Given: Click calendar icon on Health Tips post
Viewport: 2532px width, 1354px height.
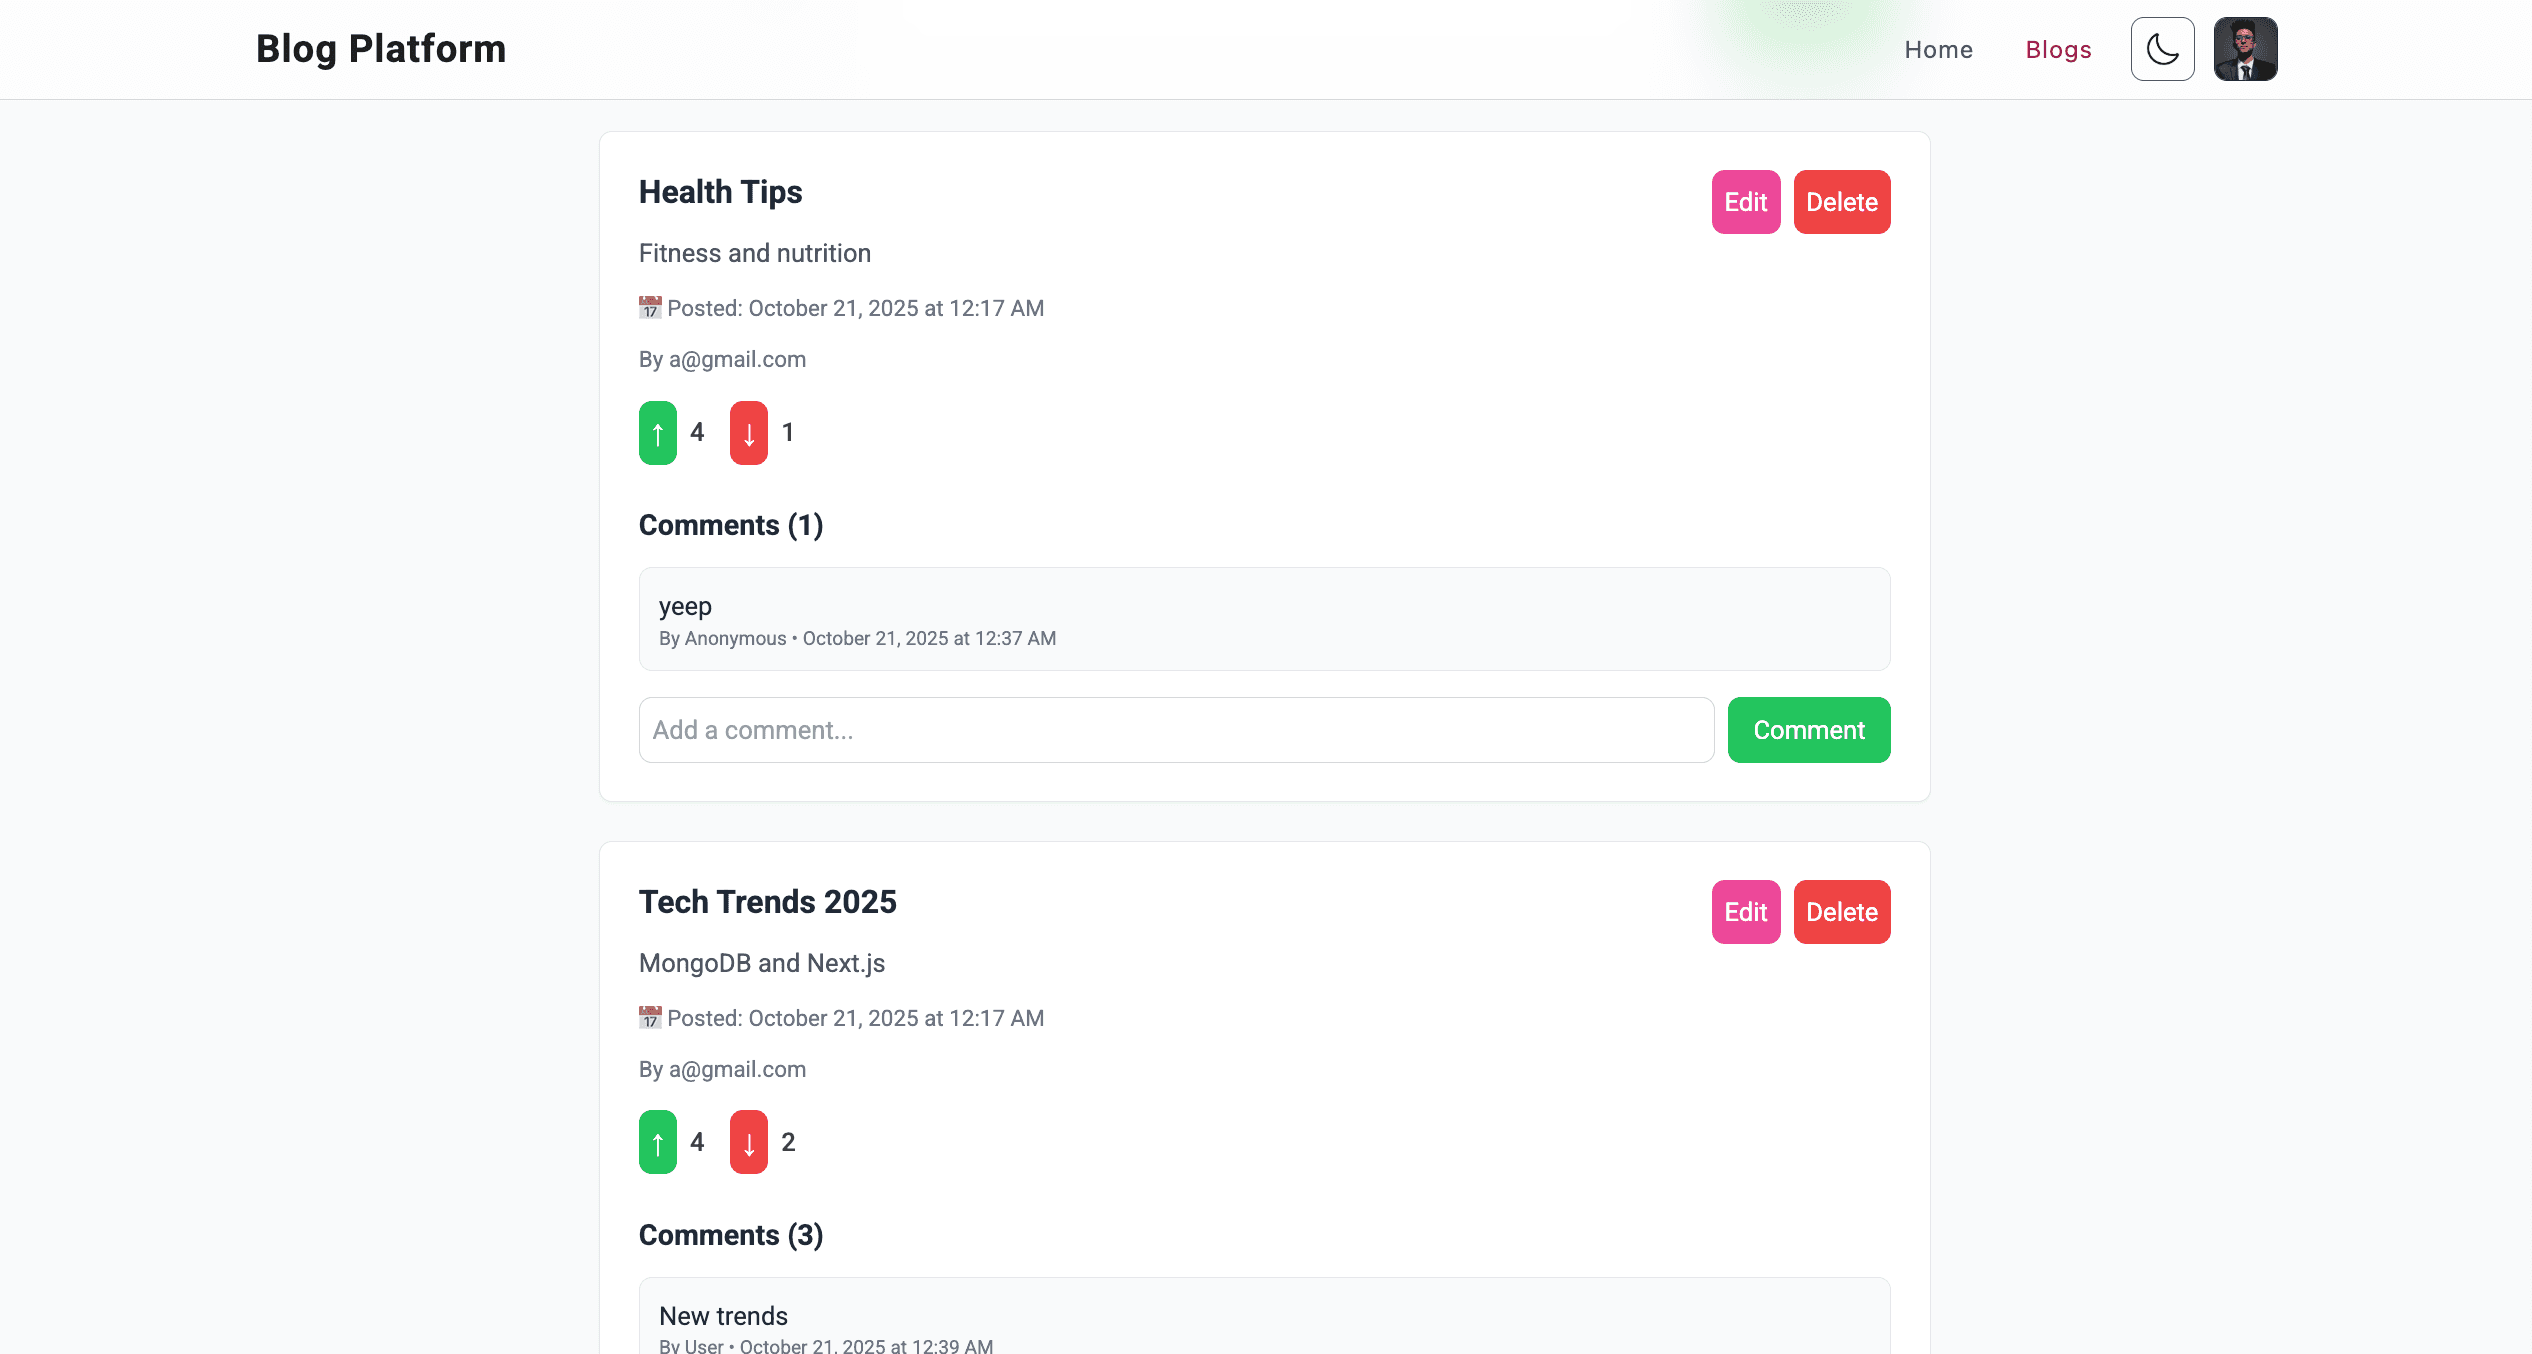Looking at the screenshot, I should tap(650, 308).
